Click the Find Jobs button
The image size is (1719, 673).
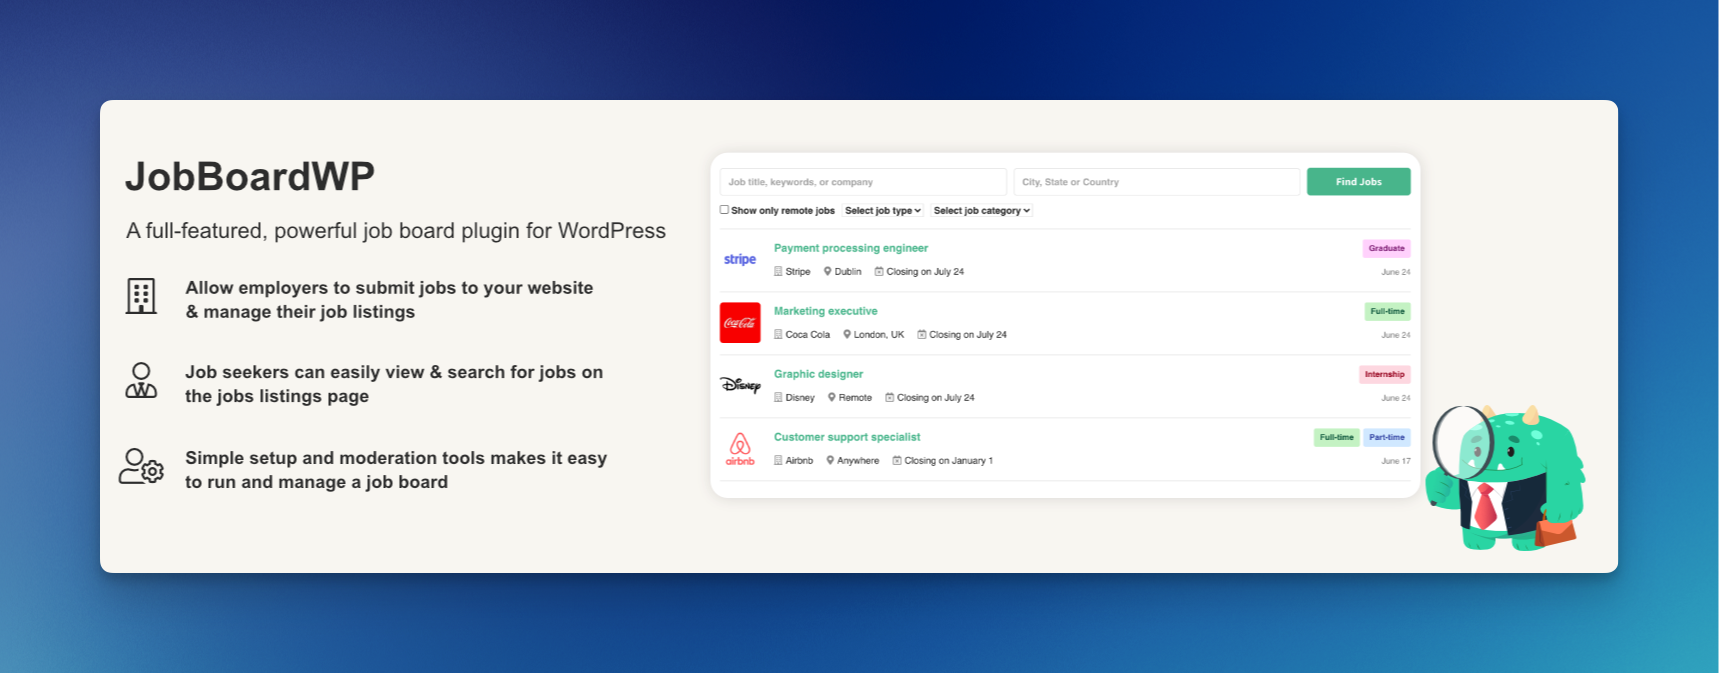[x=1358, y=182]
